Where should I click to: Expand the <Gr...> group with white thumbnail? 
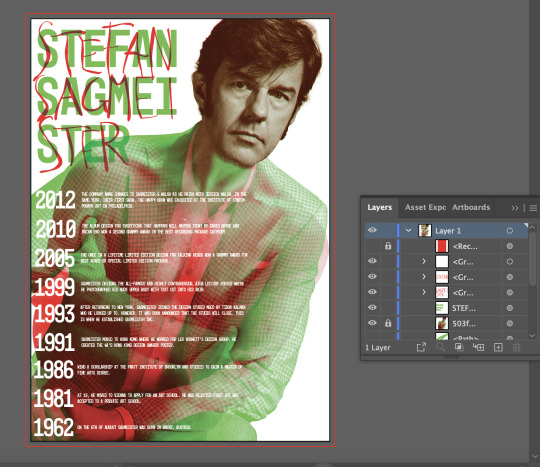[424, 261]
